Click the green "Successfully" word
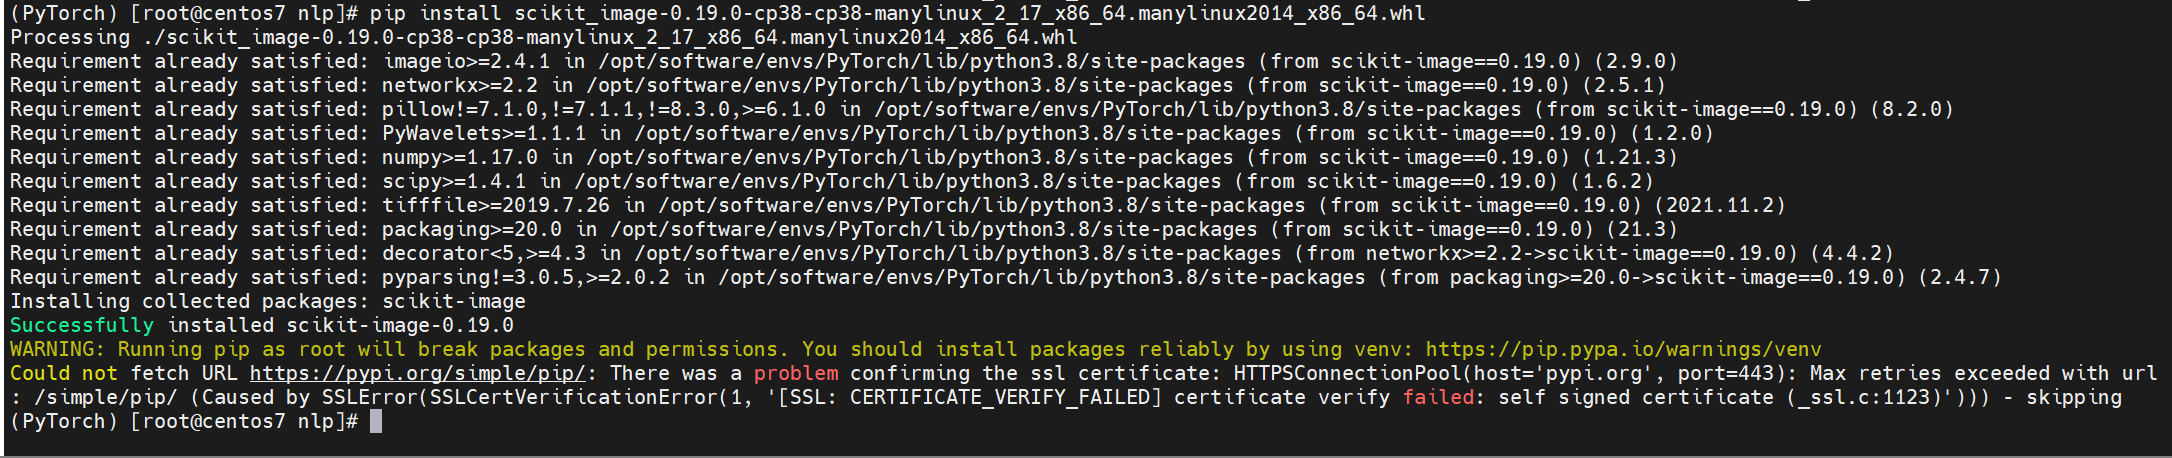 coord(82,325)
